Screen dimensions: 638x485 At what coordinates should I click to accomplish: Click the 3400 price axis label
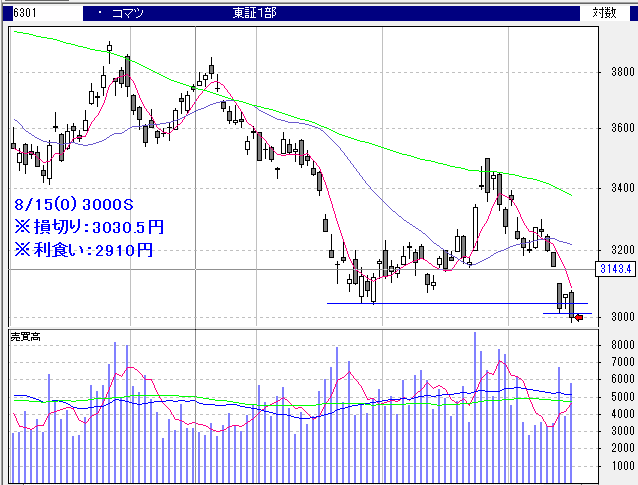click(x=620, y=189)
